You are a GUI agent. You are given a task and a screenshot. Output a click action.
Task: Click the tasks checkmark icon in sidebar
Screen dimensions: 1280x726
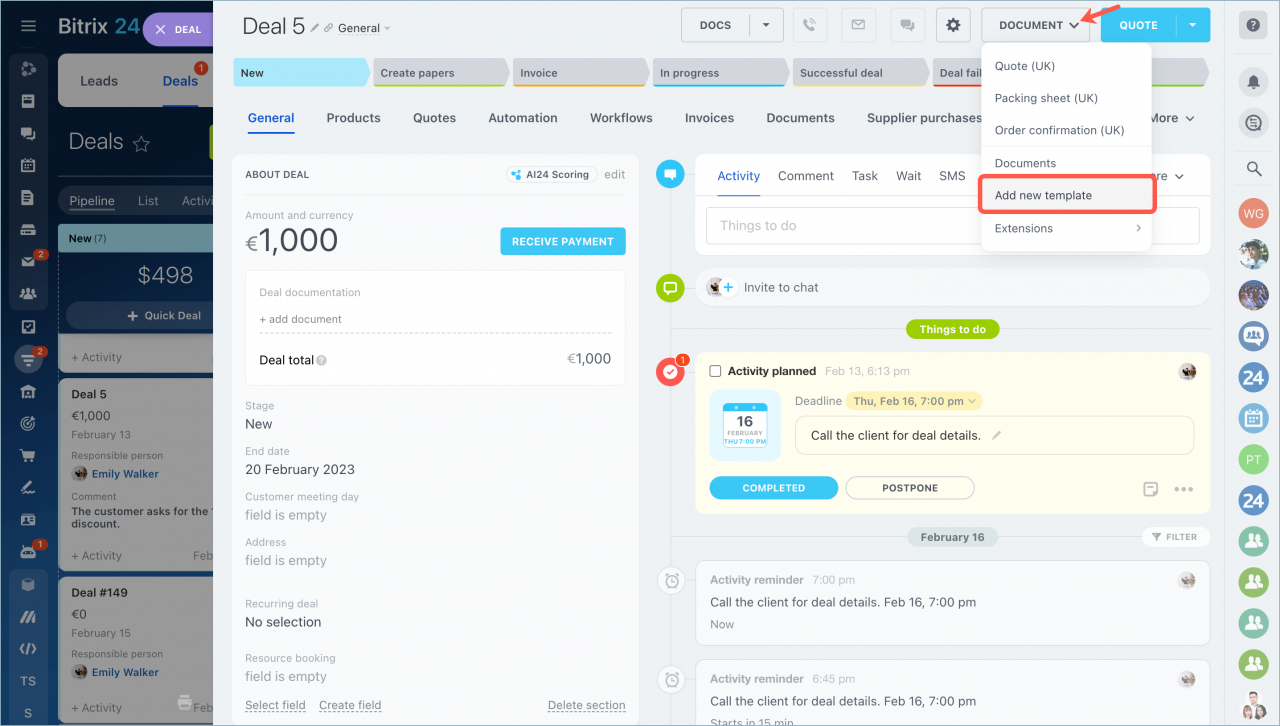[x=28, y=326]
